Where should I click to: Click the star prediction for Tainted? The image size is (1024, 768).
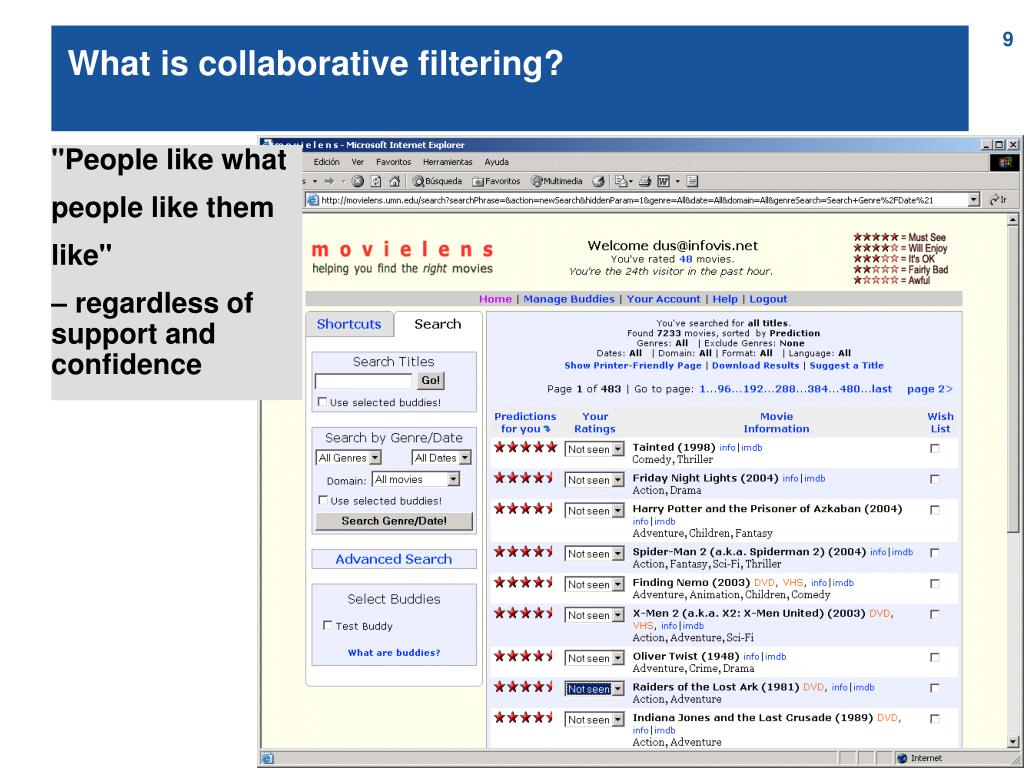pyautogui.click(x=525, y=447)
